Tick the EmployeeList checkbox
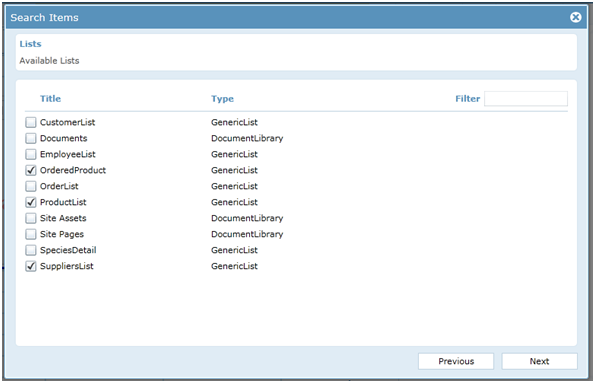This screenshot has height=383, width=595. point(31,154)
